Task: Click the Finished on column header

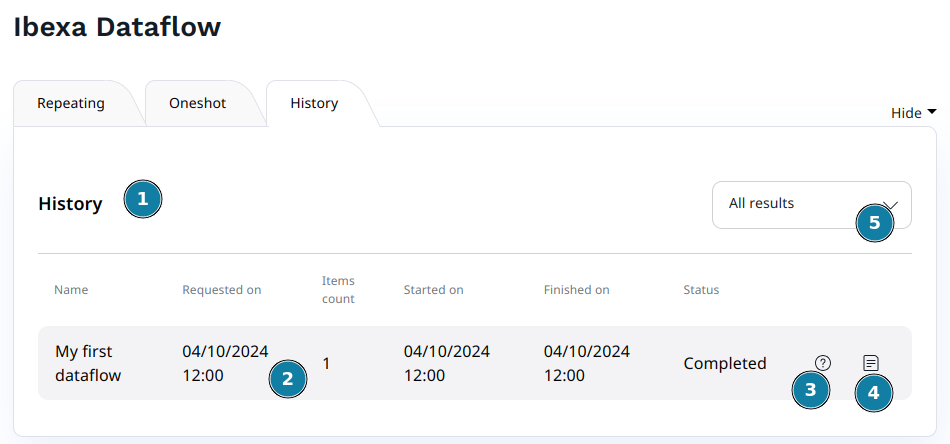Action: (576, 290)
